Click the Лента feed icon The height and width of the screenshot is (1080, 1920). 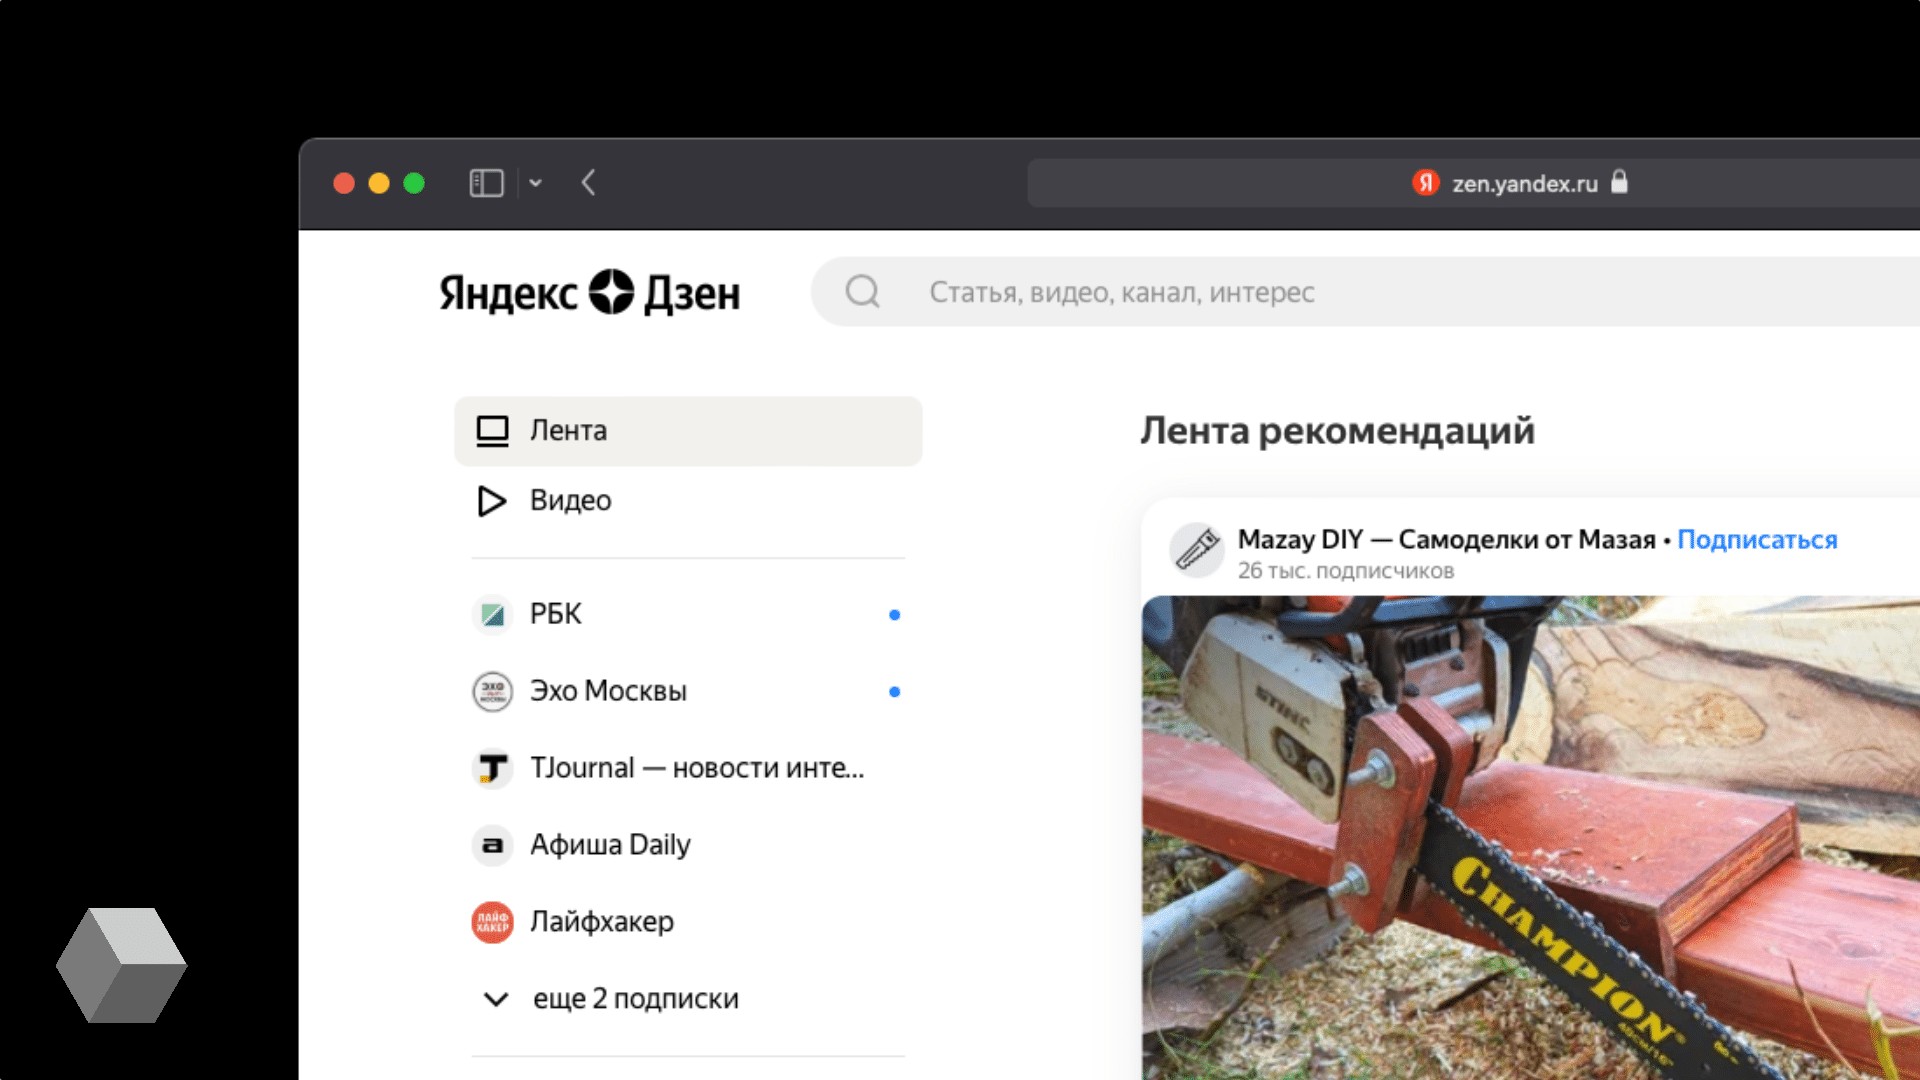point(492,431)
